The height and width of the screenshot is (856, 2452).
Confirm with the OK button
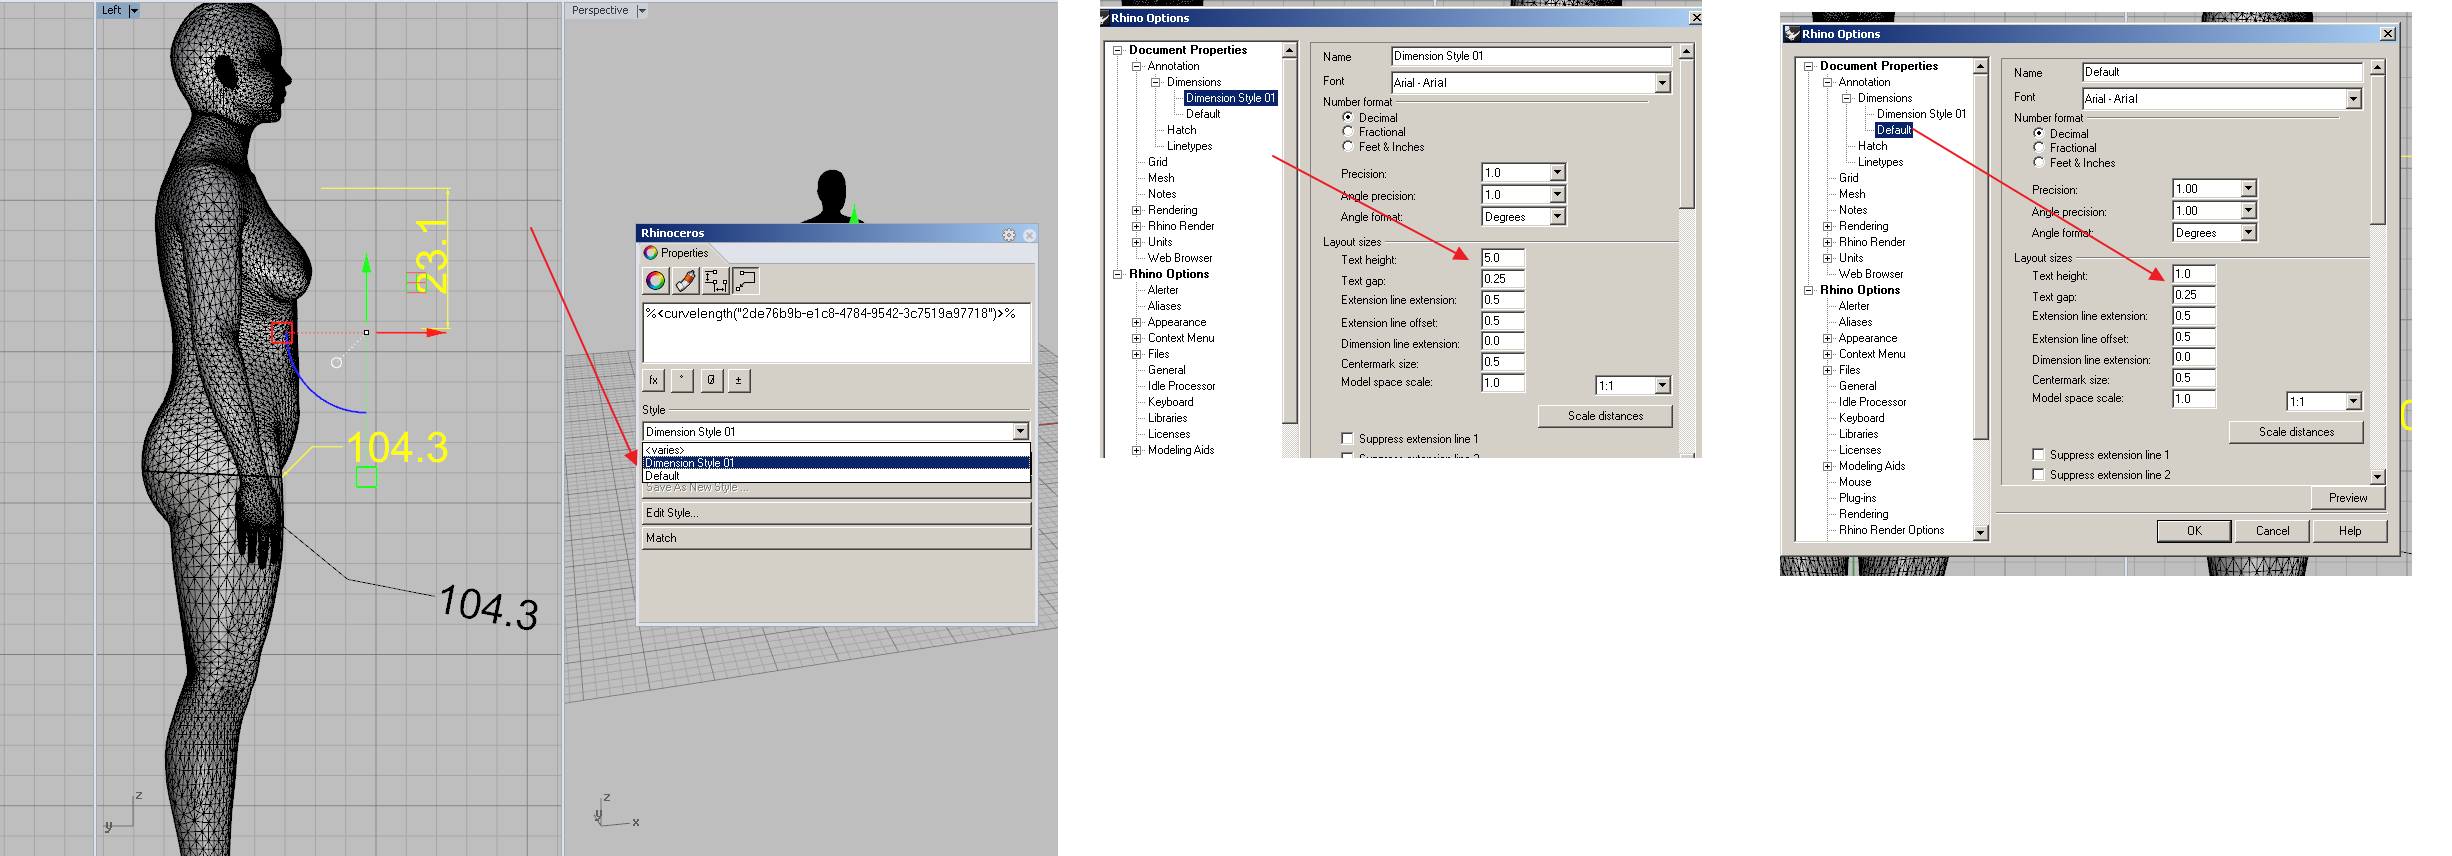point(2194,531)
